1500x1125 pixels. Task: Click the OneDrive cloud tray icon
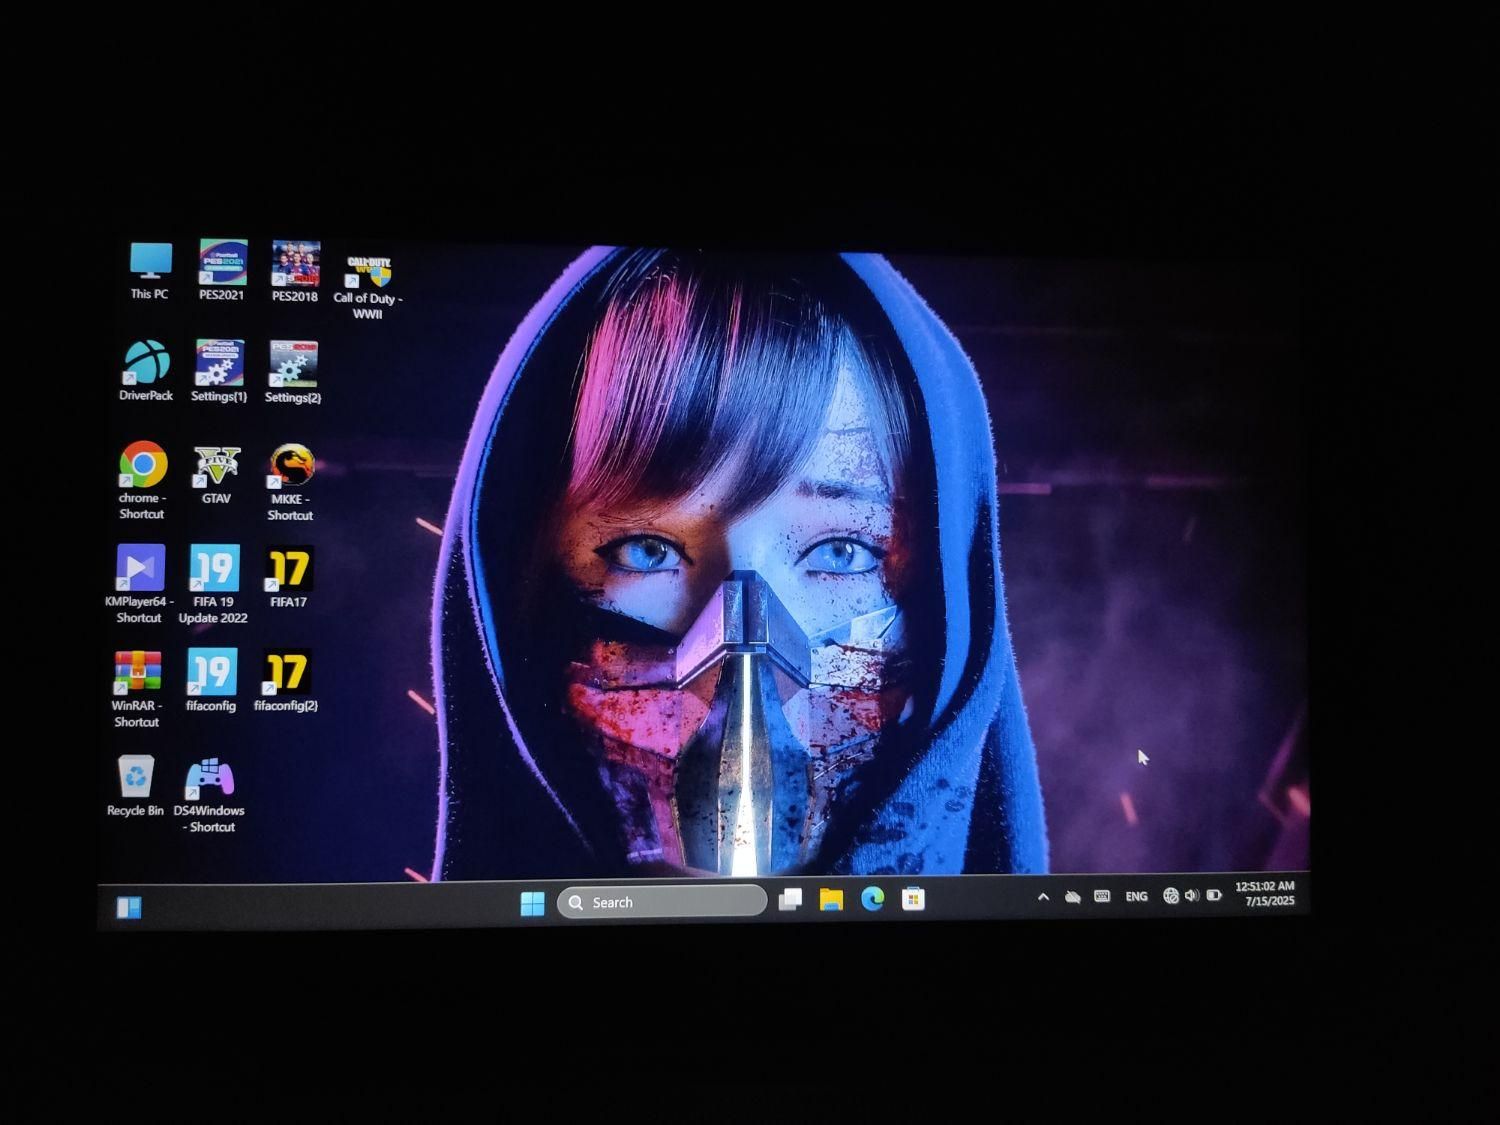coord(1073,897)
